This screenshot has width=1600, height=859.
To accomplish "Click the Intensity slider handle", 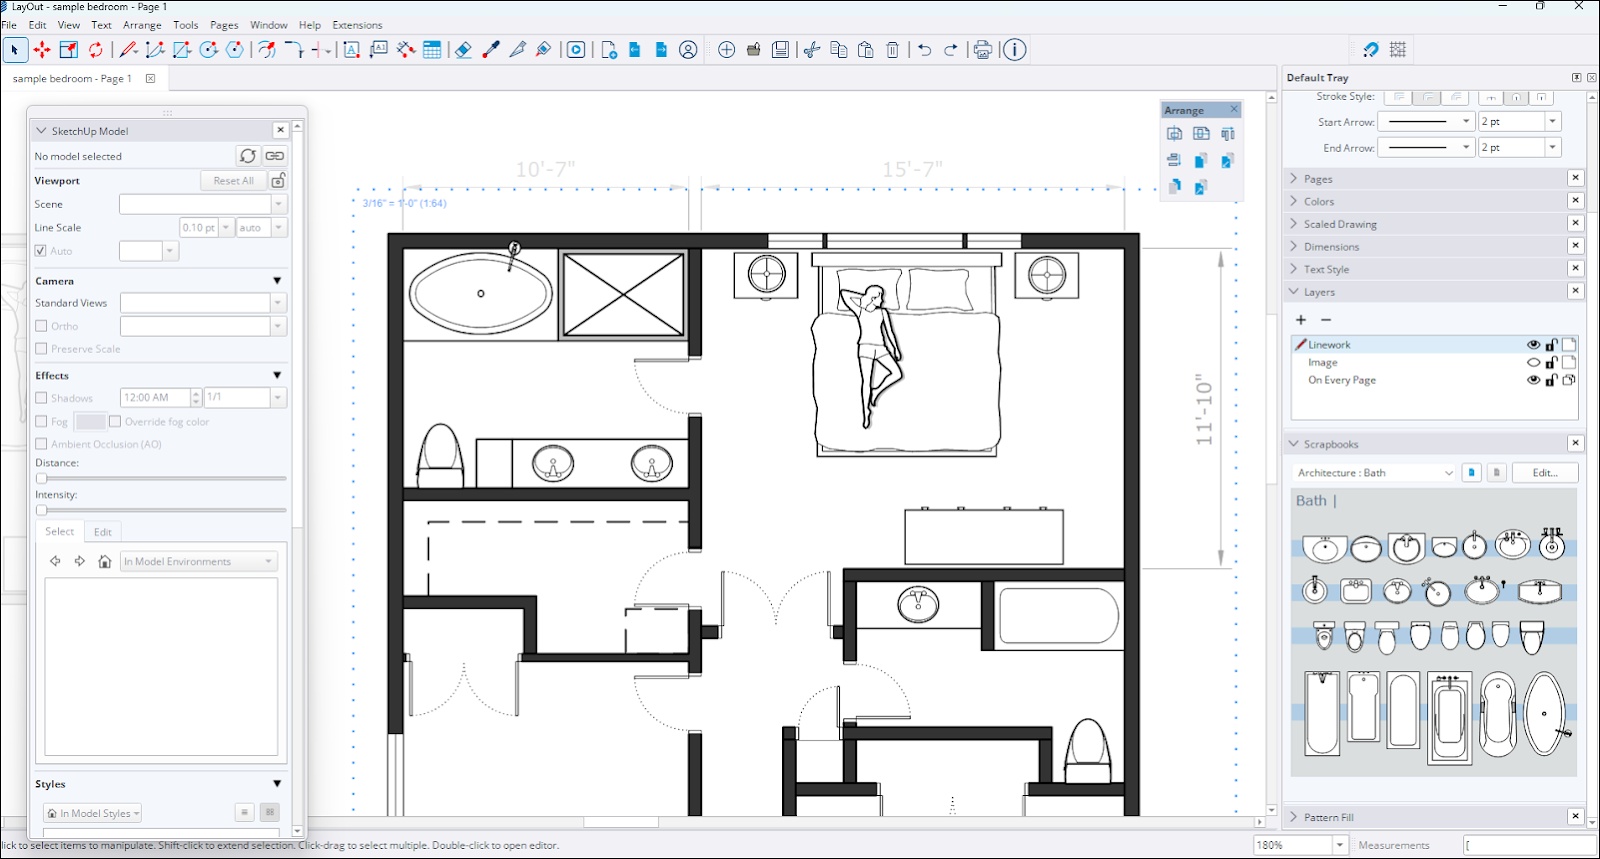I will tap(41, 510).
